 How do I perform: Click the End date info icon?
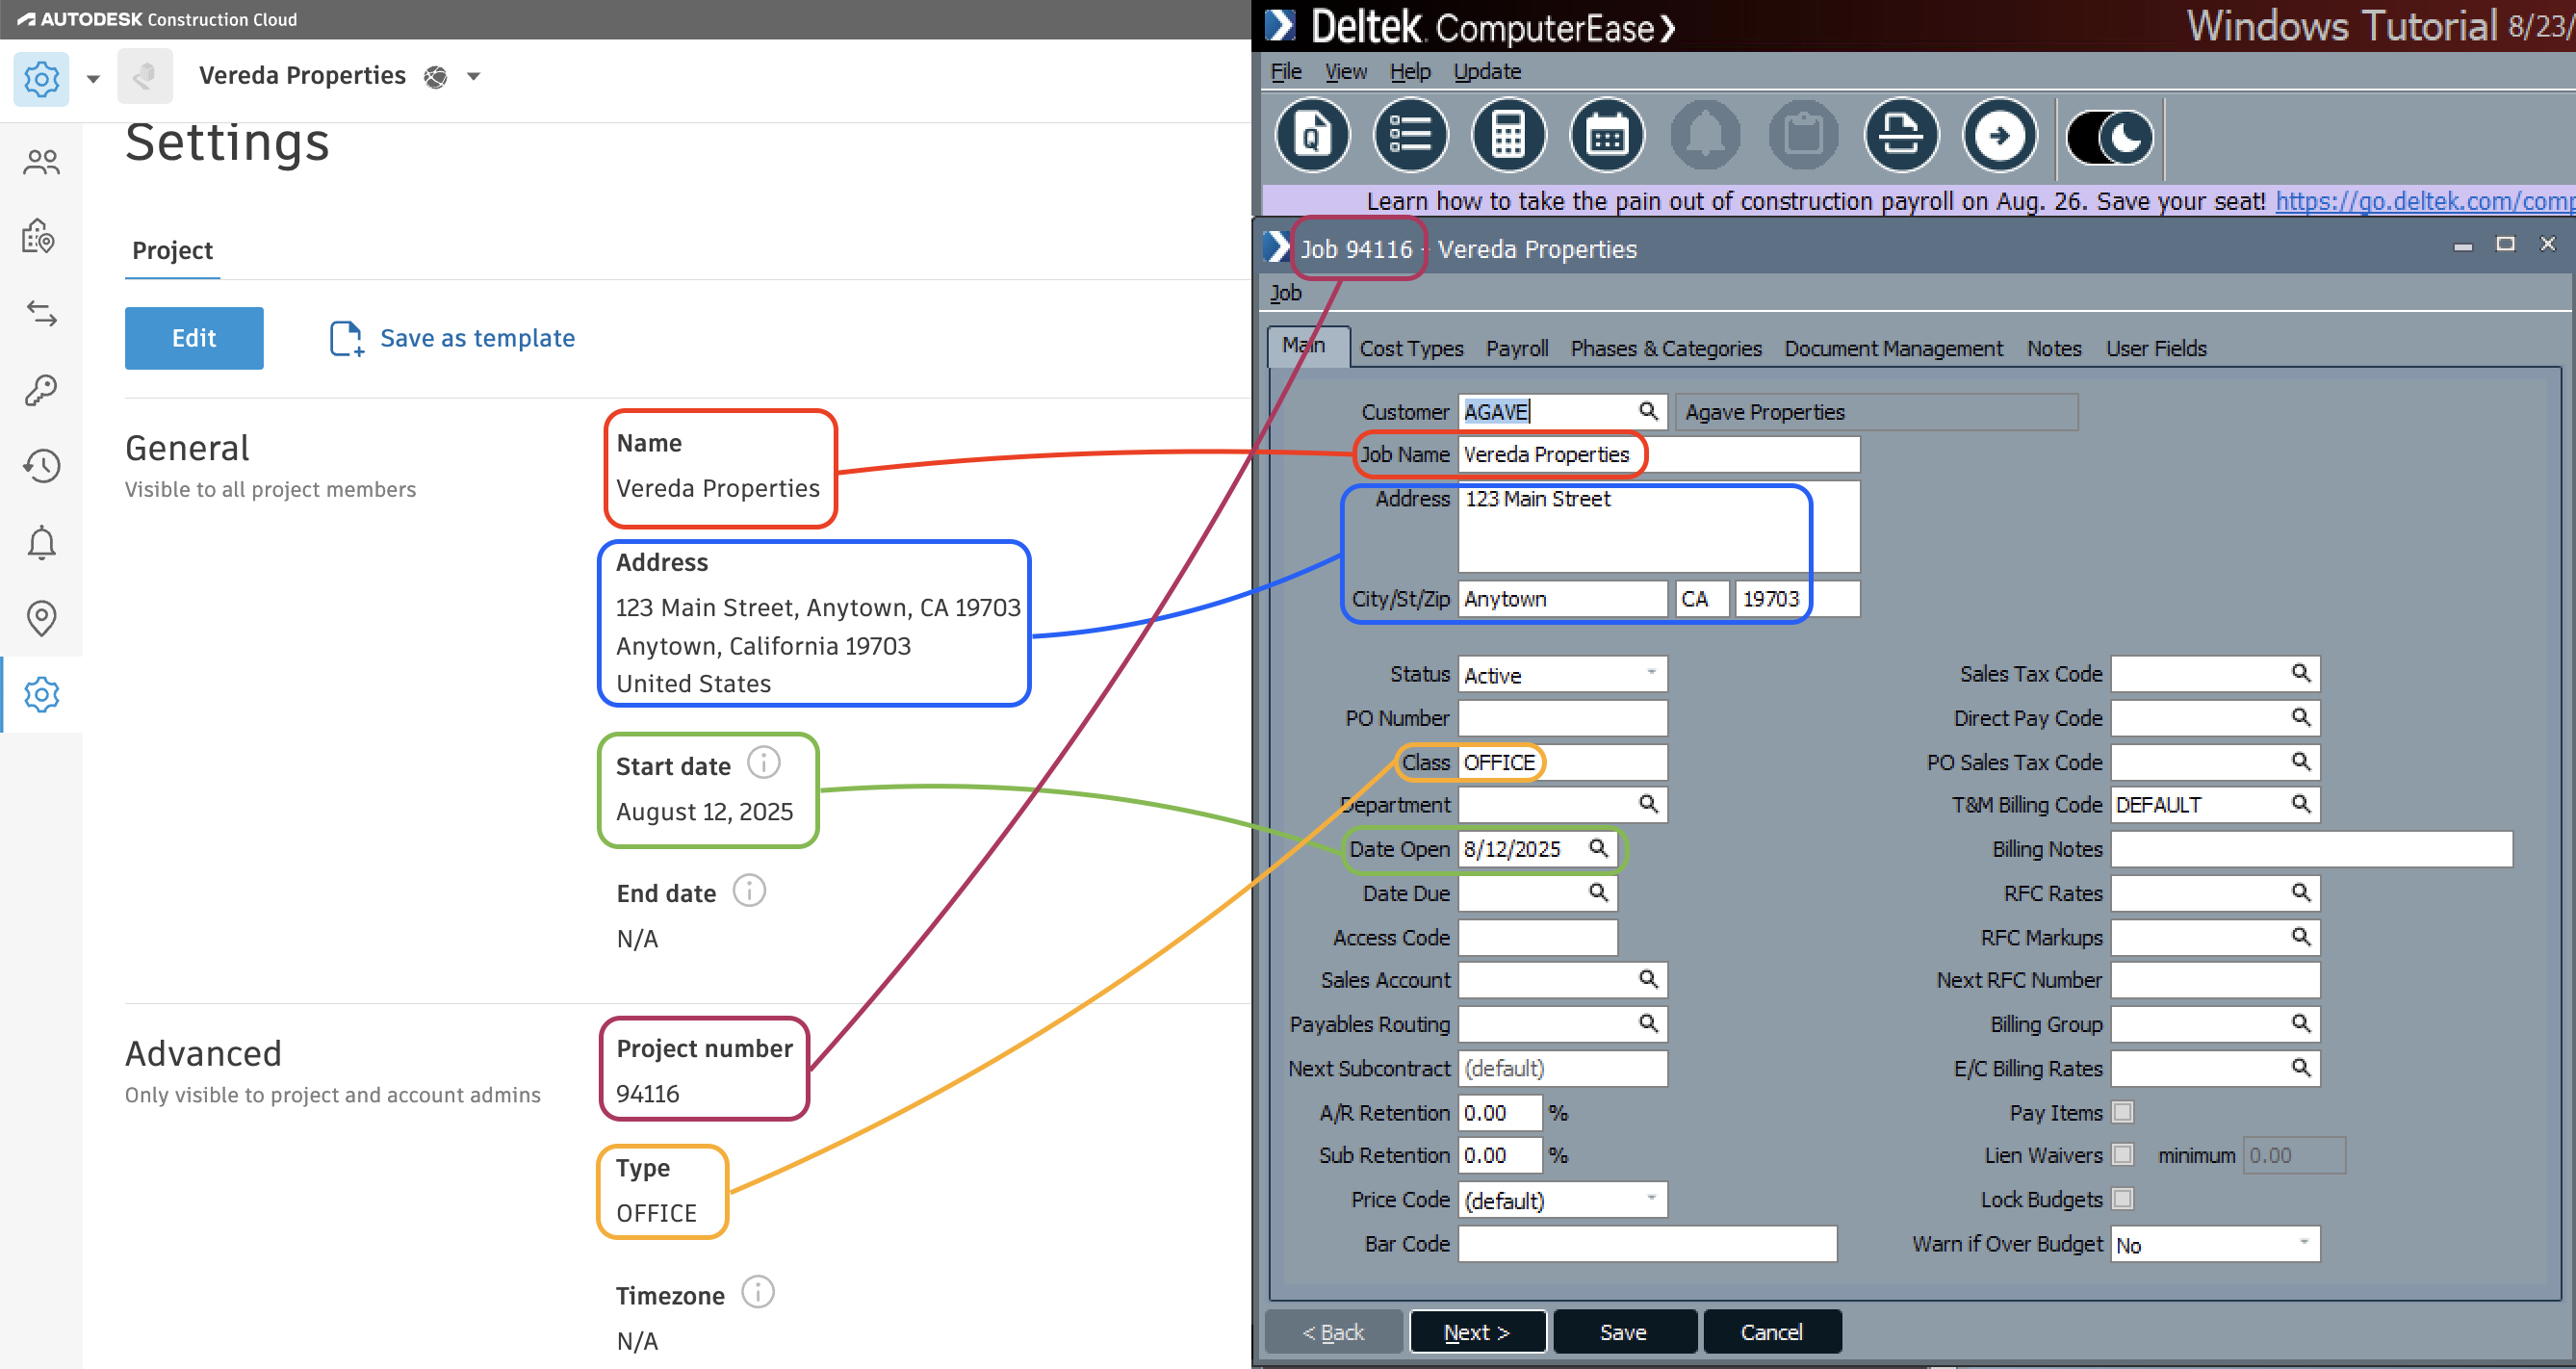[749, 891]
